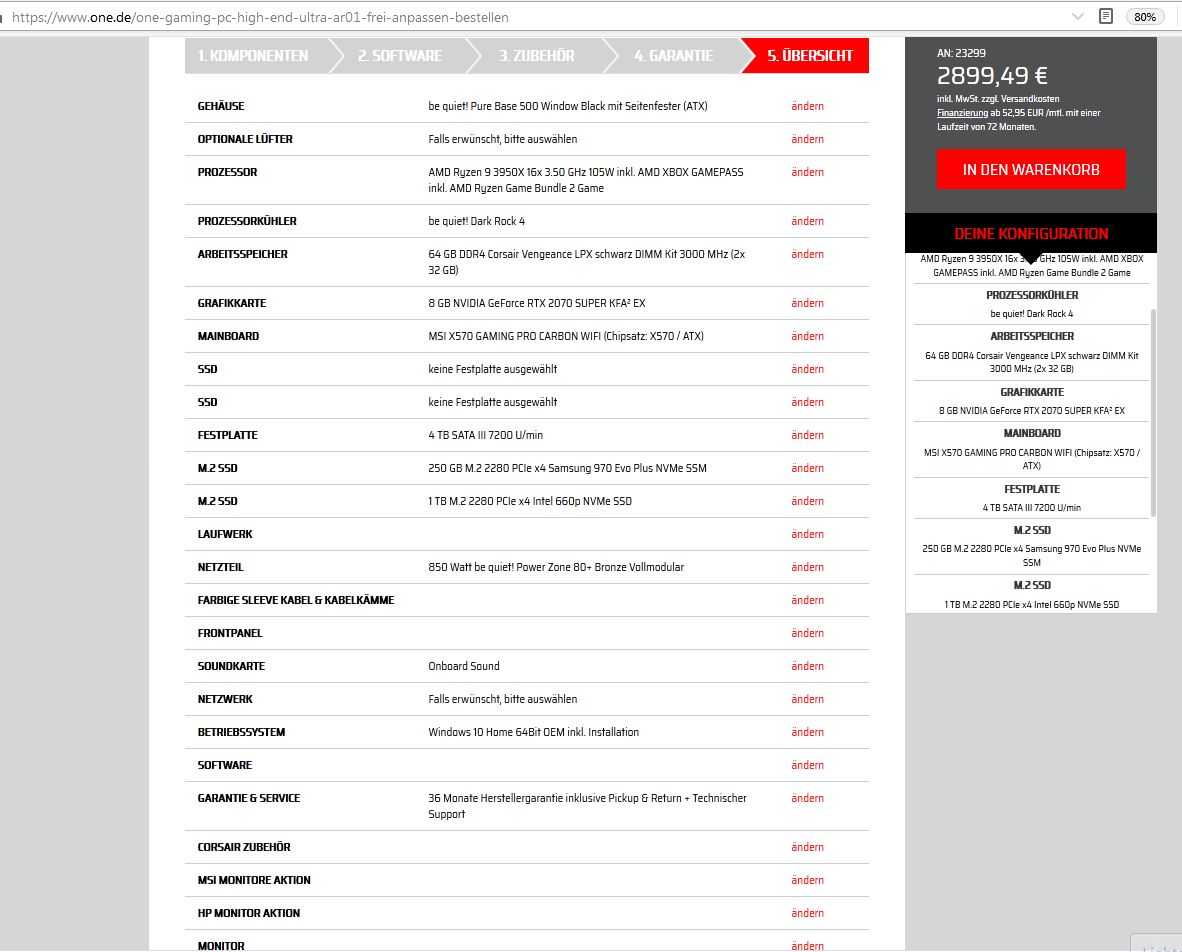Click the ARBEITSSPEICHER heading in sidebar configuration

point(1031,337)
